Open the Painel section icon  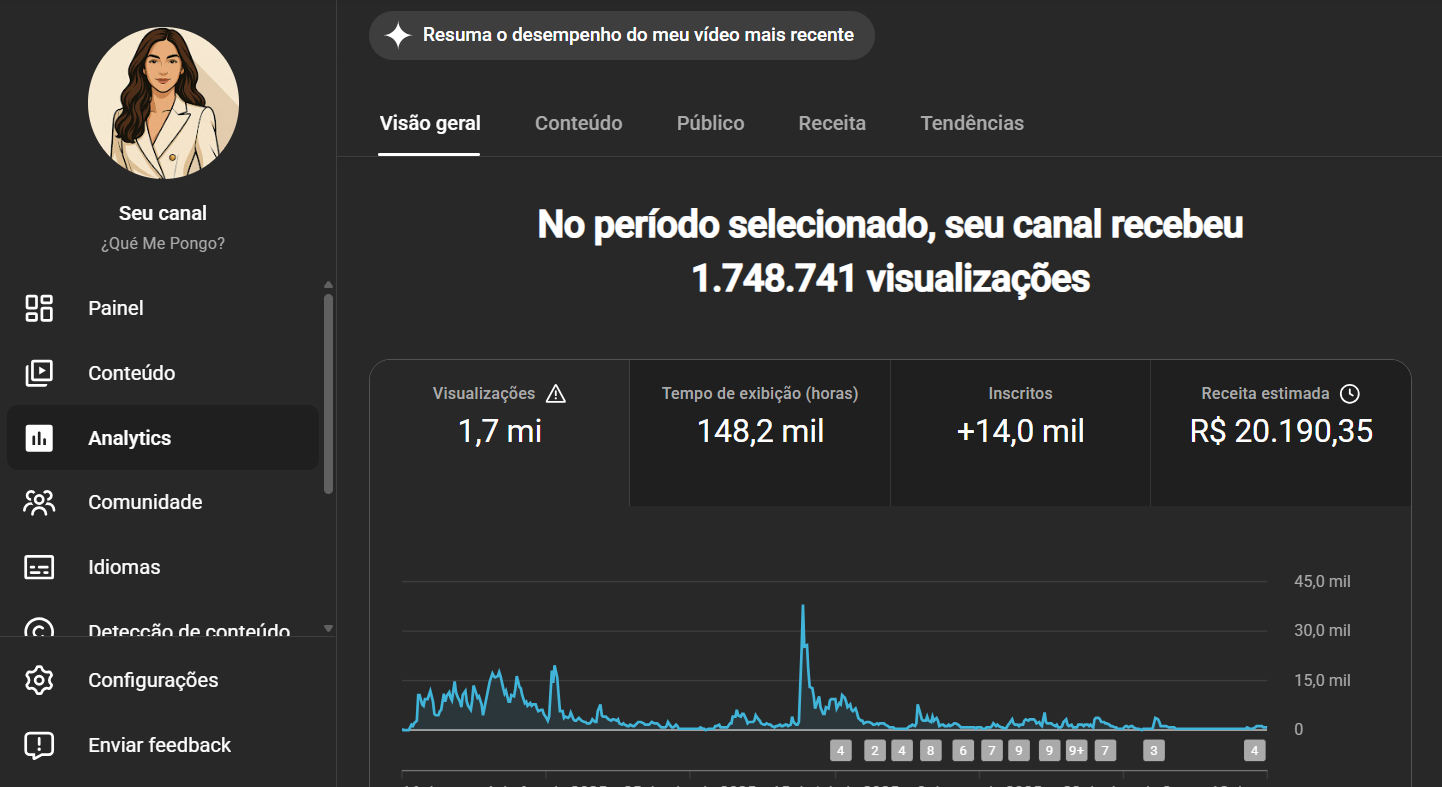pos(39,308)
